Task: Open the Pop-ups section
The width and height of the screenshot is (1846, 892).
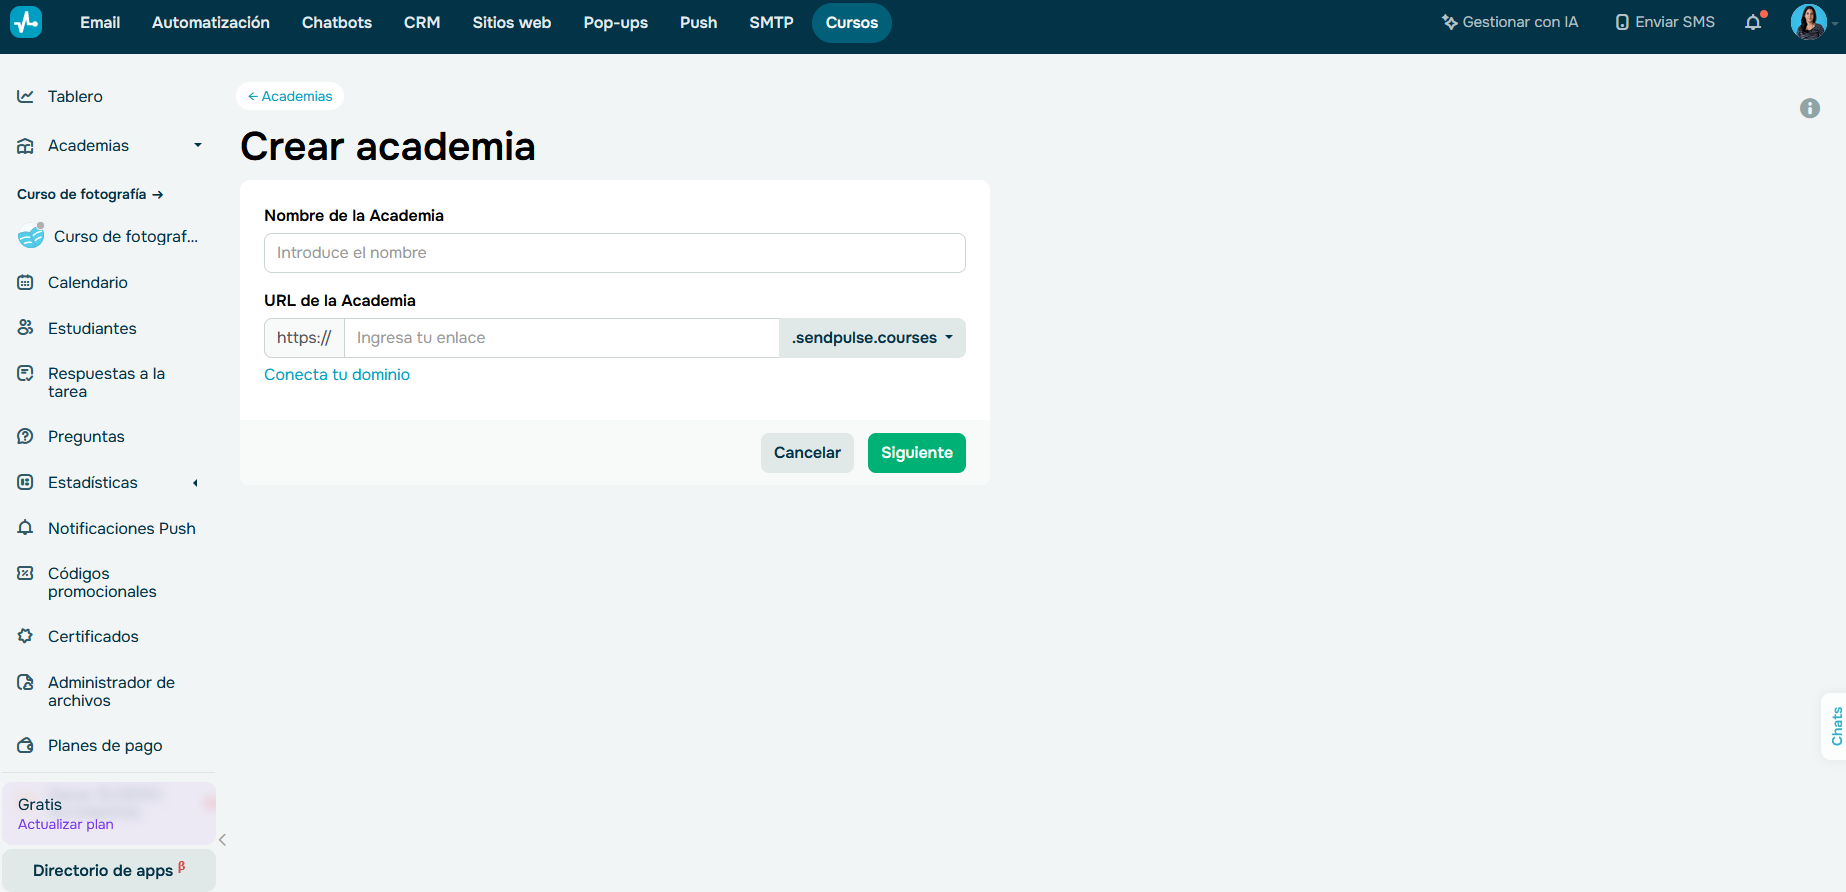Action: pos(616,22)
